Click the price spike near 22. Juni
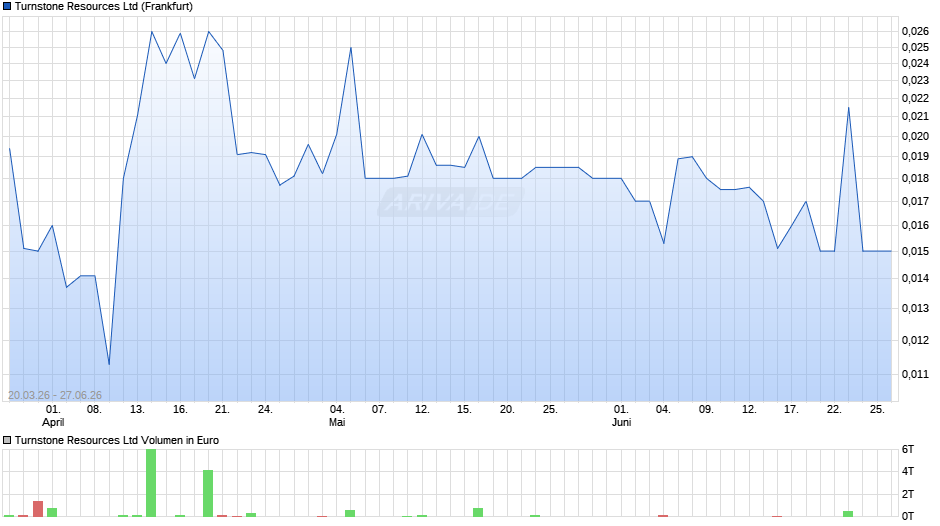 848,108
